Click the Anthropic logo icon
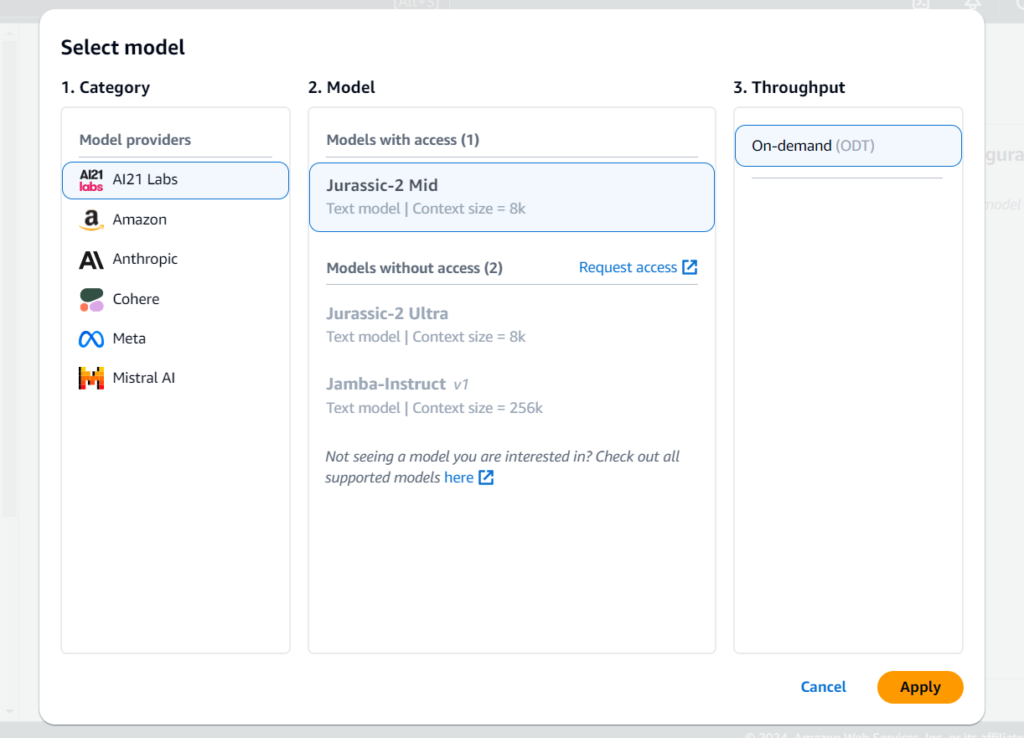The height and width of the screenshot is (738, 1024). coord(90,259)
